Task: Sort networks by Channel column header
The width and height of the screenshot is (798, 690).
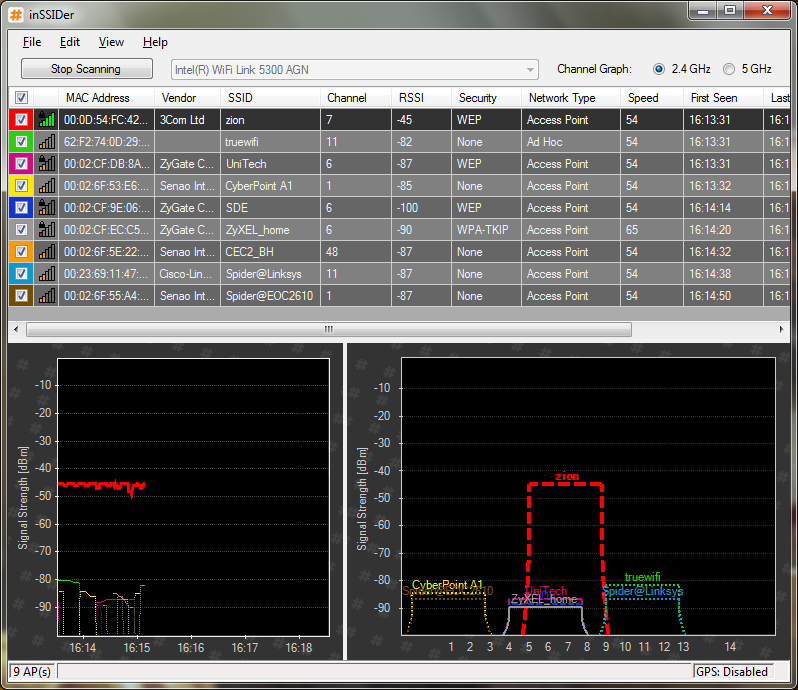Action: pyautogui.click(x=345, y=98)
